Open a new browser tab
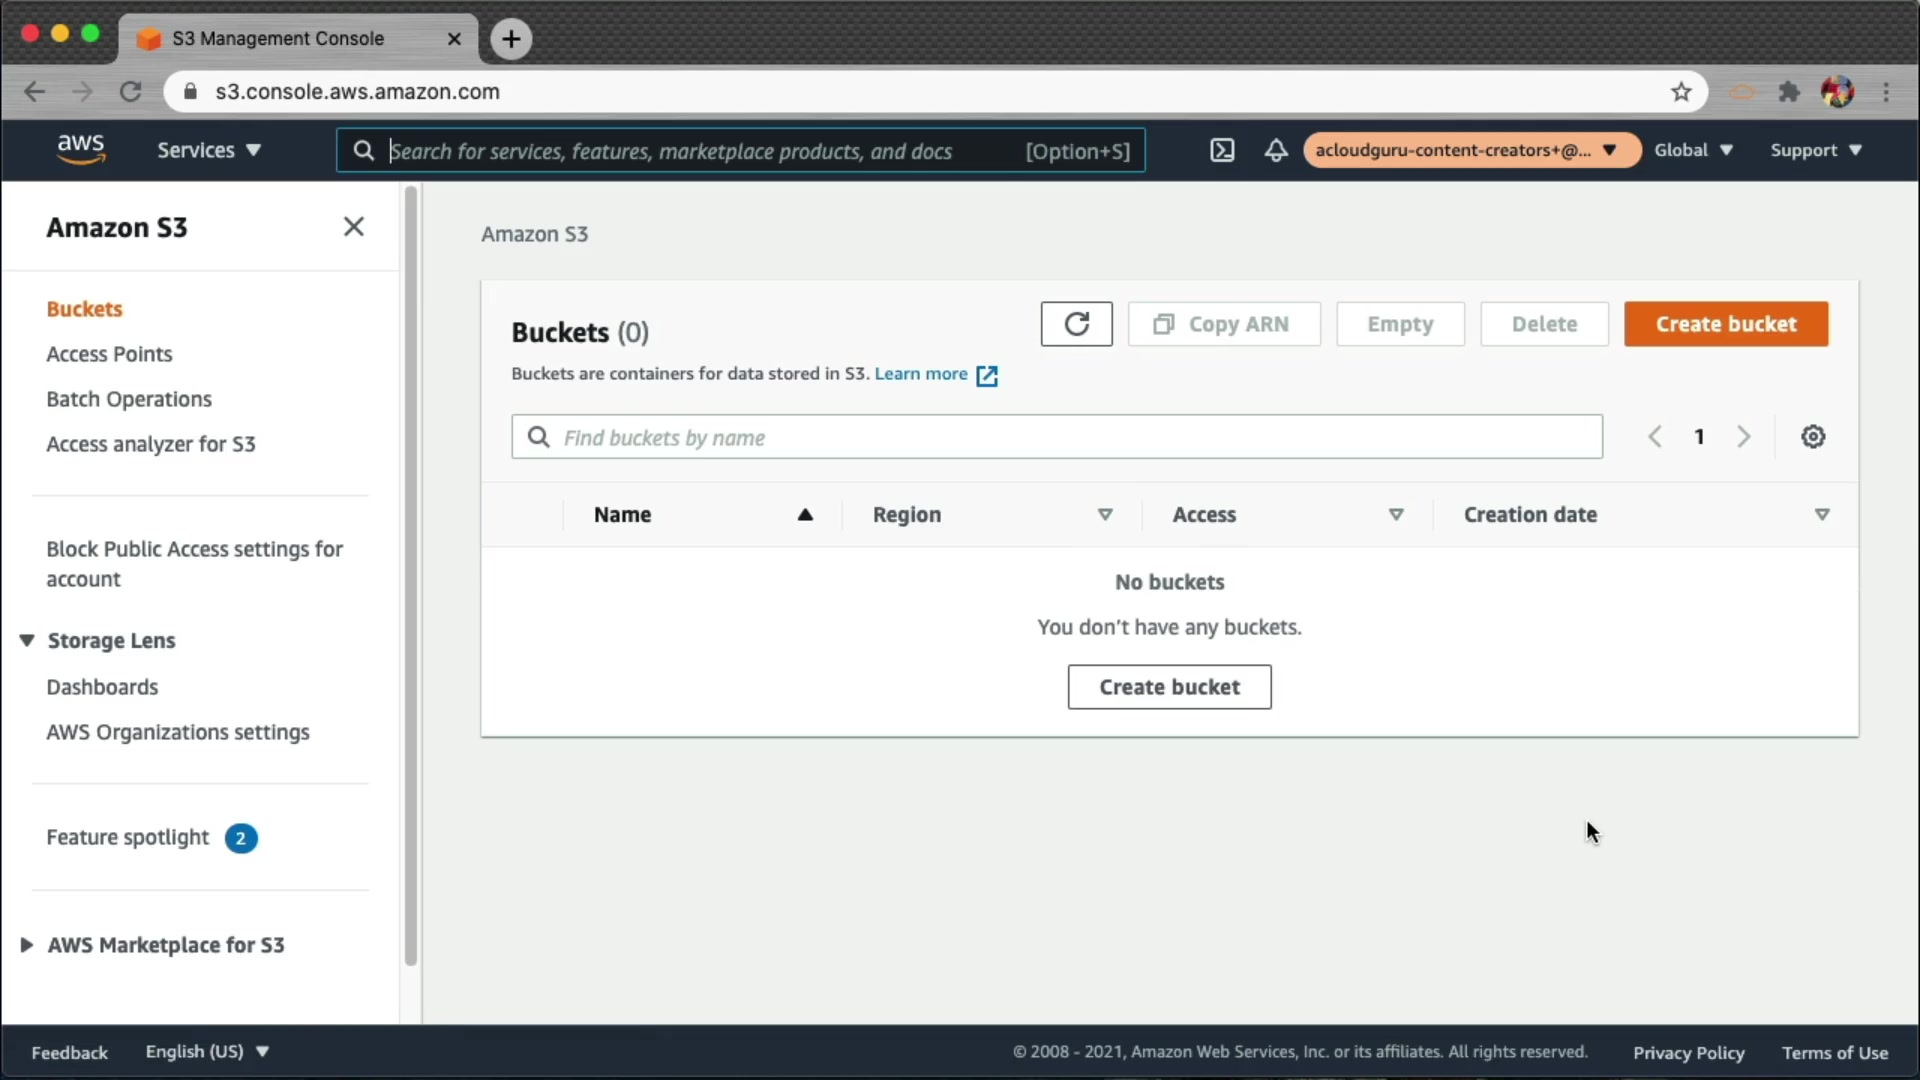 pos(511,39)
